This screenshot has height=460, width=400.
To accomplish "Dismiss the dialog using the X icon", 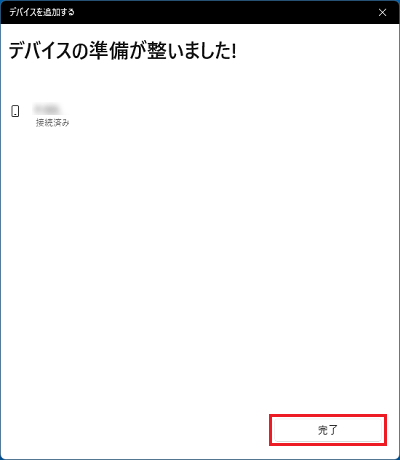I will click(382, 12).
